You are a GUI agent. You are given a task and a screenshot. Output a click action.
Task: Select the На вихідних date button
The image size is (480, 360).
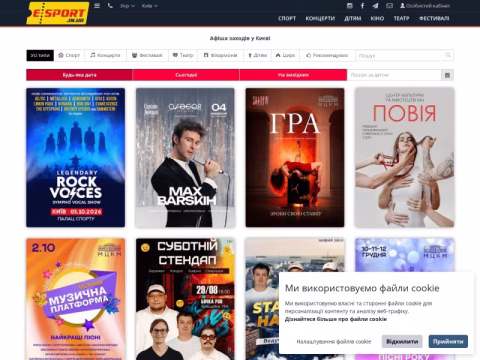pyautogui.click(x=293, y=75)
